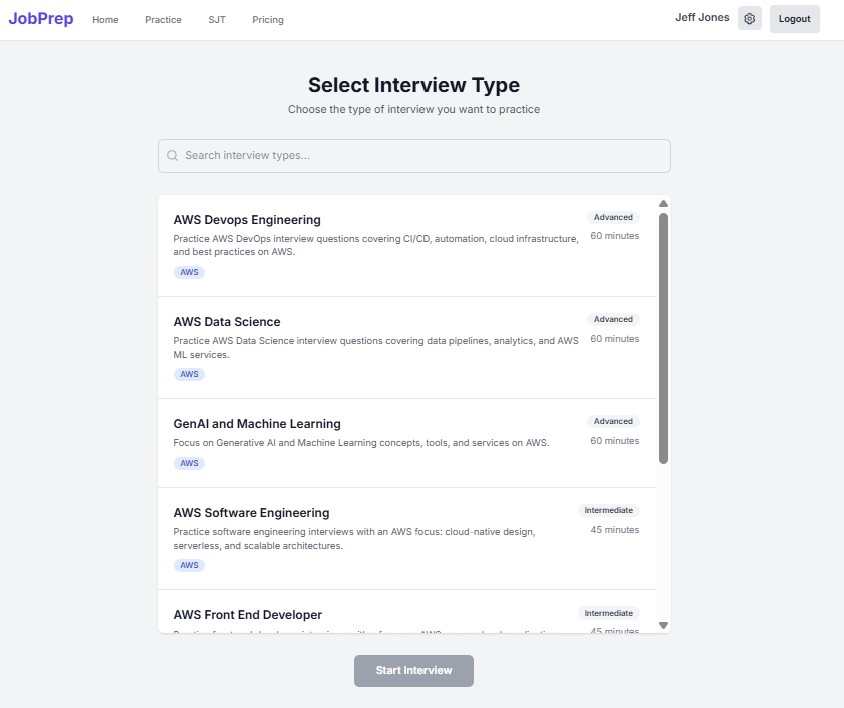The width and height of the screenshot is (844, 708).
Task: Click 60 minutes on AWS Devops Engineering
Action: coord(615,236)
